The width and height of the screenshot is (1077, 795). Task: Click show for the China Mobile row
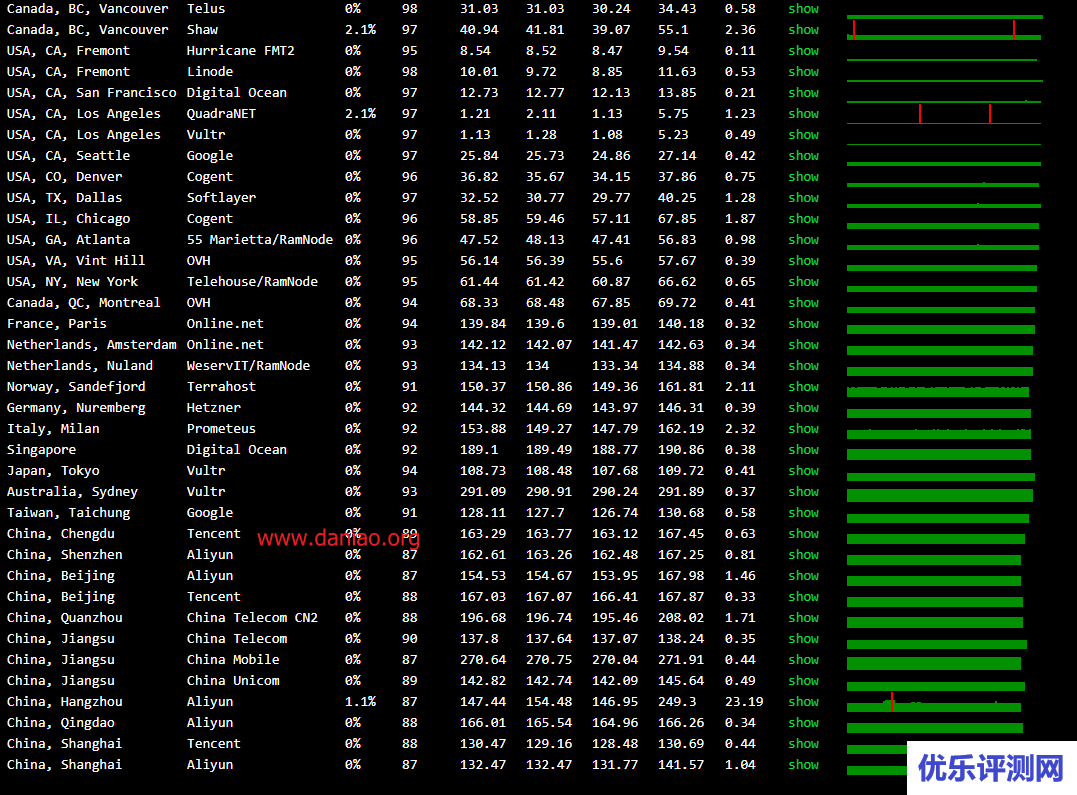point(803,660)
